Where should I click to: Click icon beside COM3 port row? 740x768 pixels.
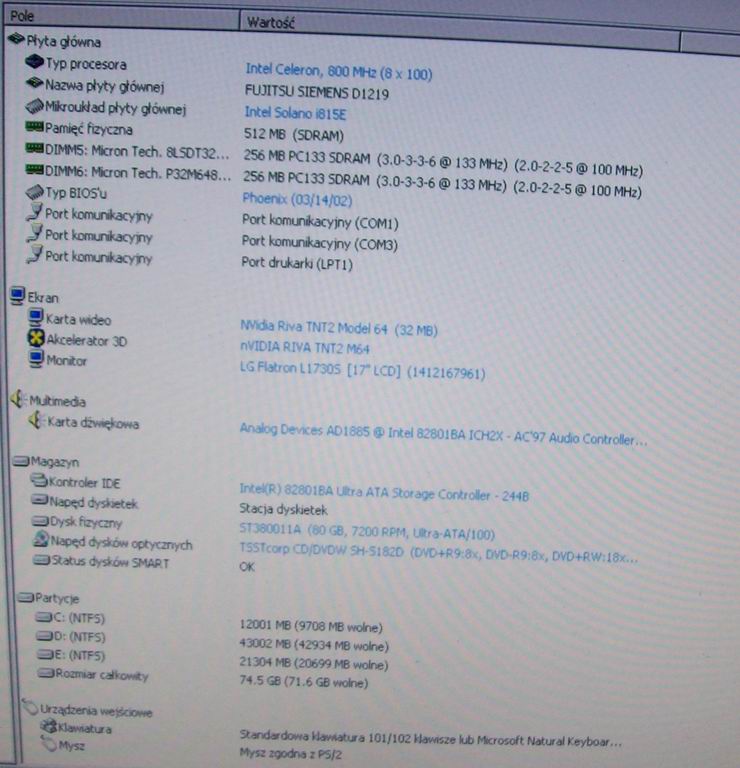pos(34,233)
